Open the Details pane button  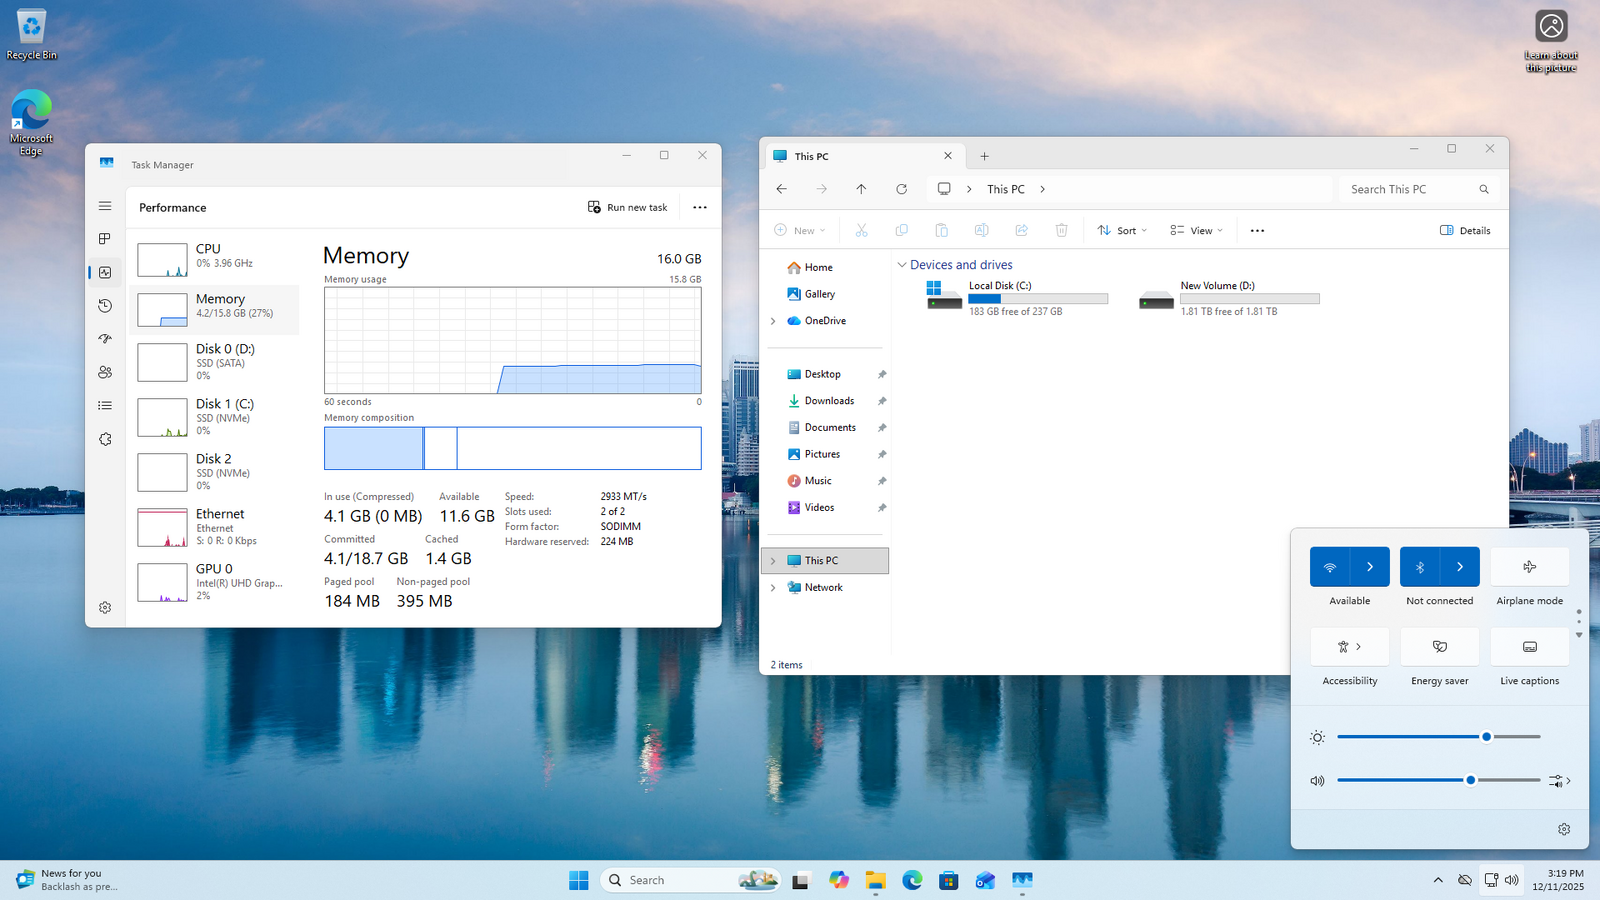click(x=1465, y=231)
